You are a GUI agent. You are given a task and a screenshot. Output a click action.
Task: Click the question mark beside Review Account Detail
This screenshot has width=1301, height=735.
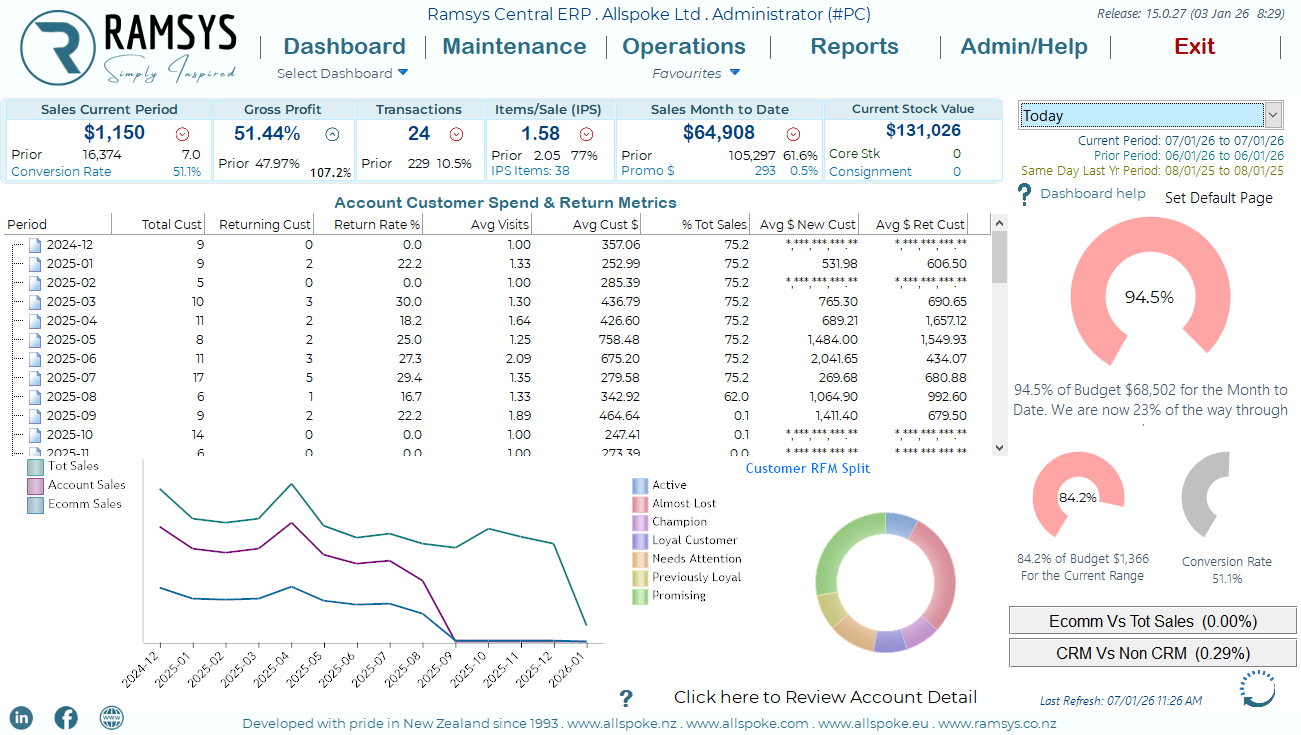(626, 698)
